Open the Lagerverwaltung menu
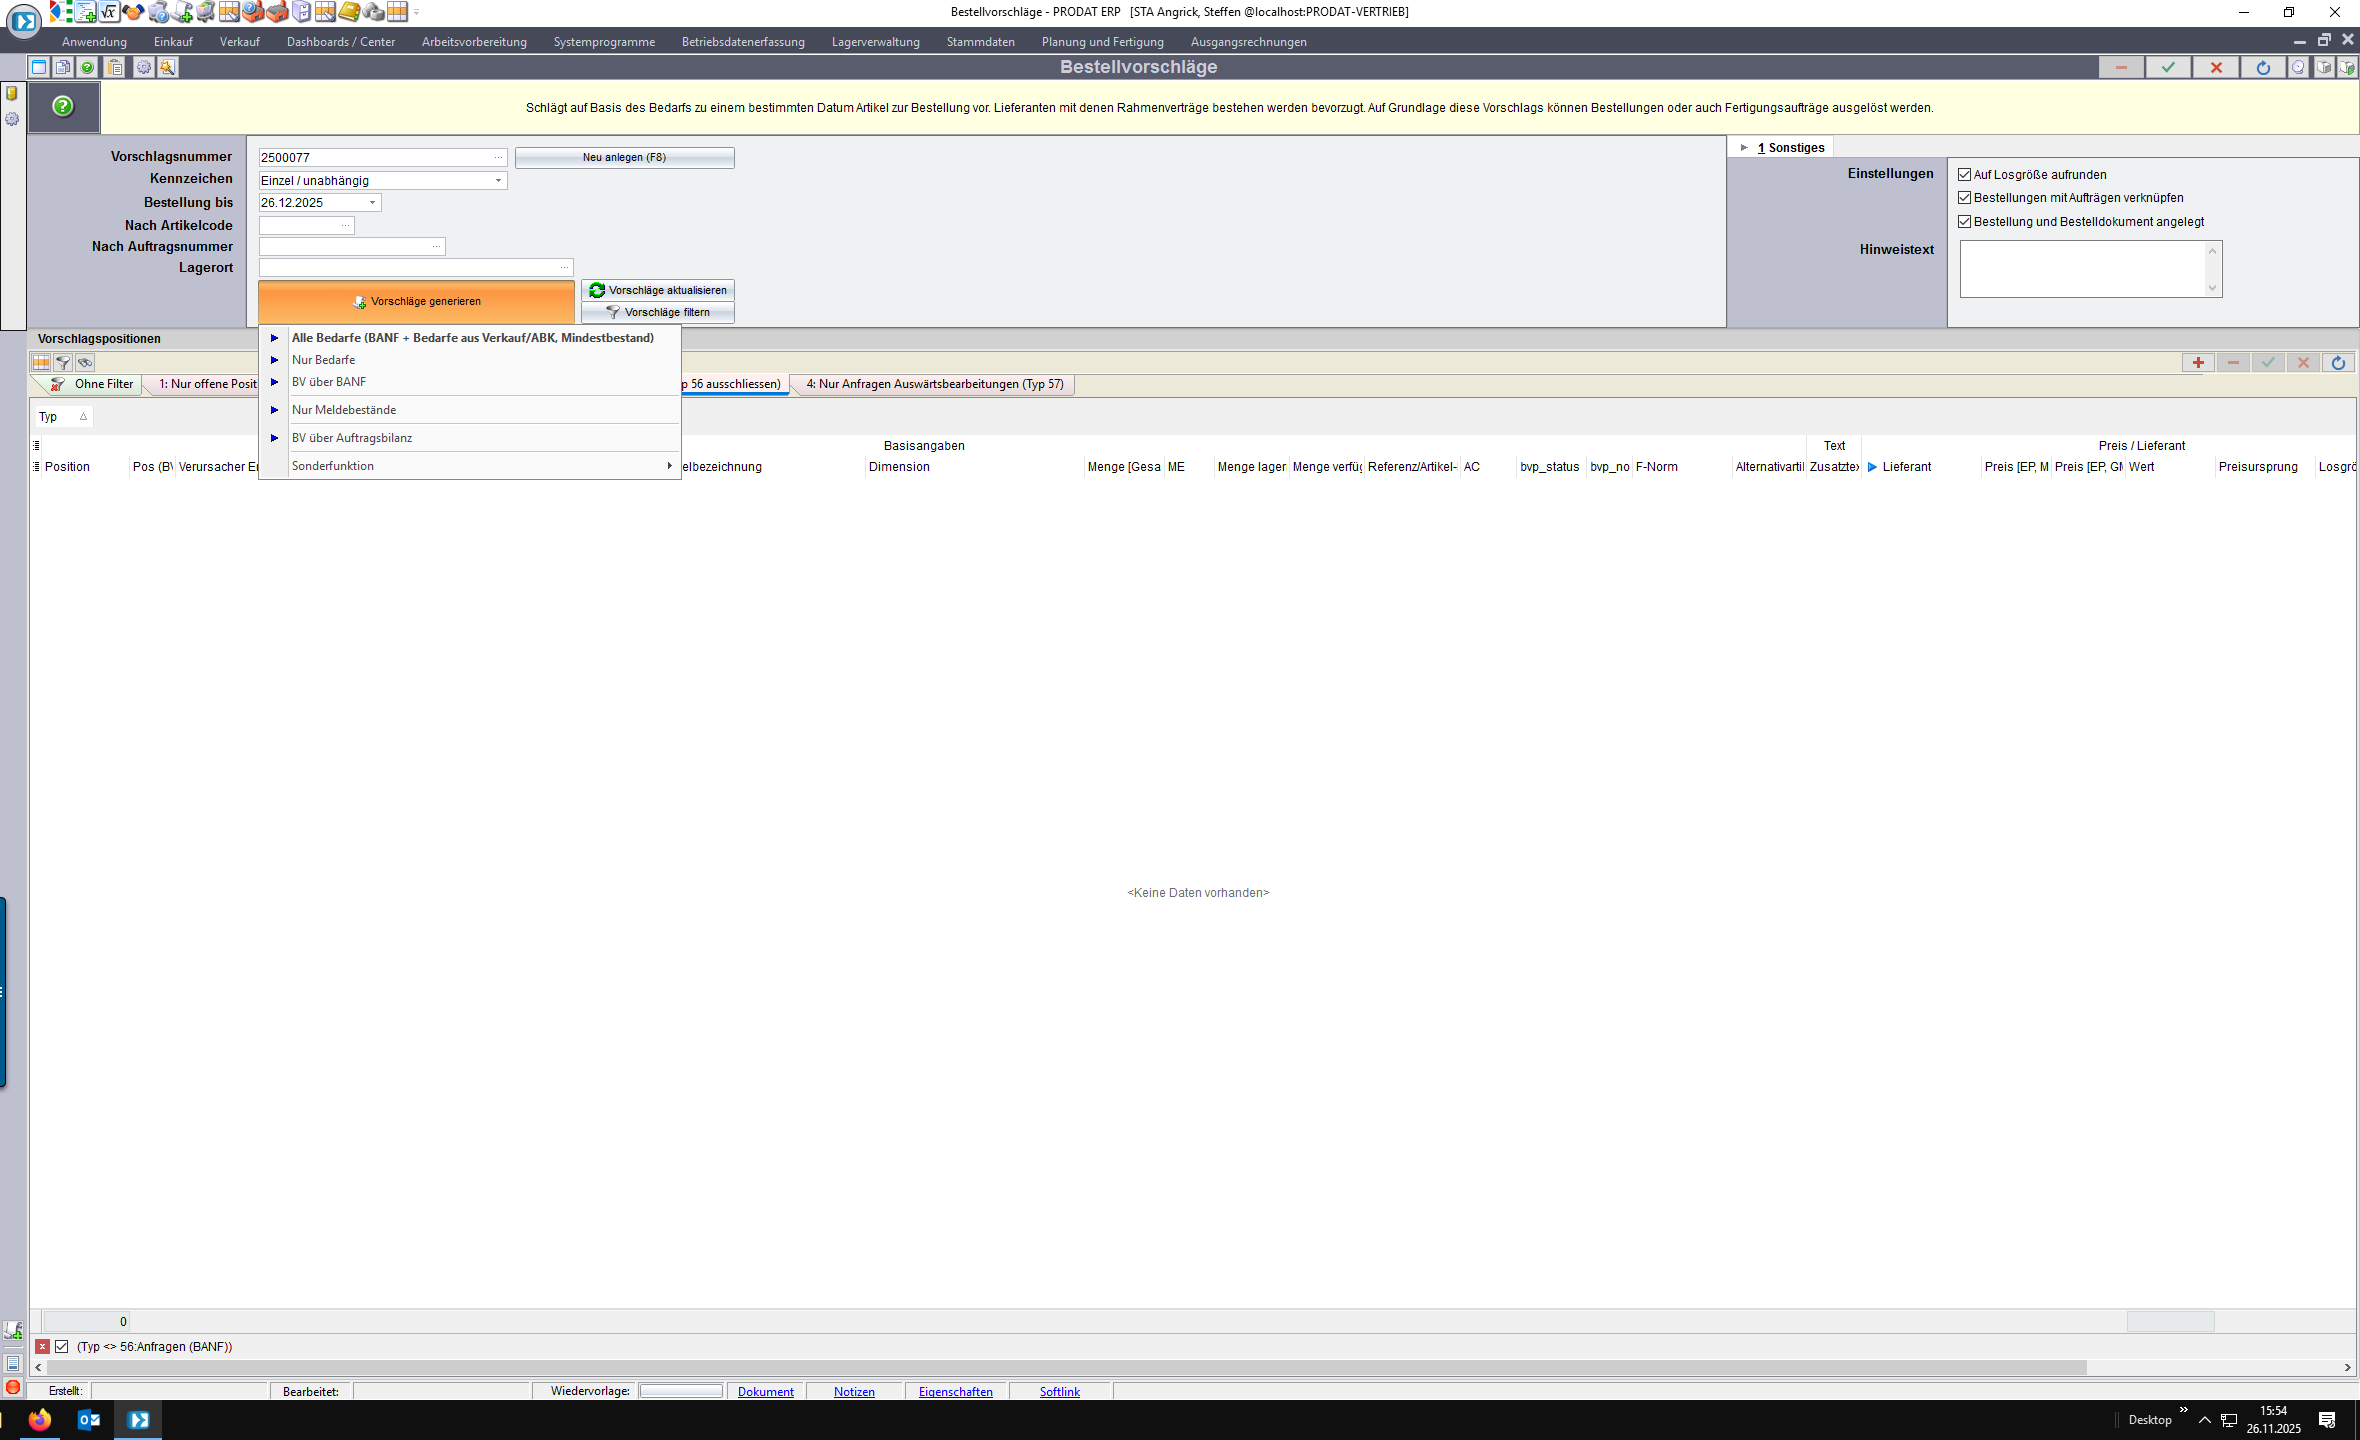Screen dimensions: 2360x1440 click(875, 42)
